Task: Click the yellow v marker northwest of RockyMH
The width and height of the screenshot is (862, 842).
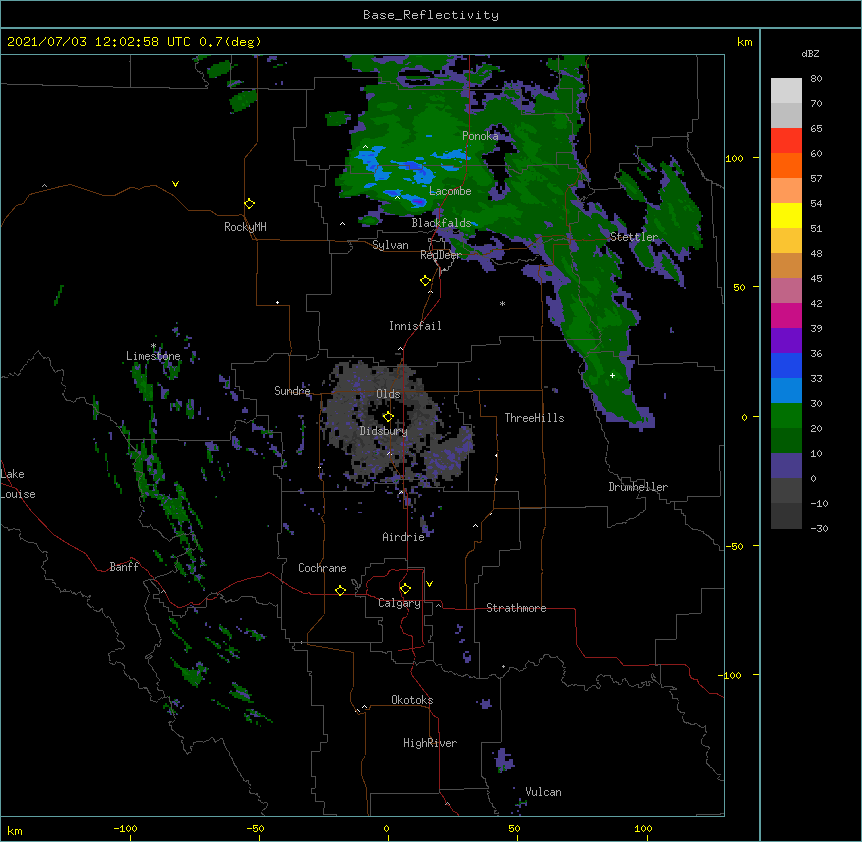Action: pos(175,184)
